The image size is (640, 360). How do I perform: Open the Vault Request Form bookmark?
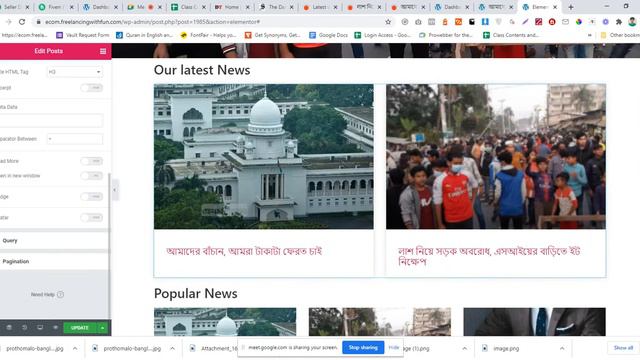[82, 35]
